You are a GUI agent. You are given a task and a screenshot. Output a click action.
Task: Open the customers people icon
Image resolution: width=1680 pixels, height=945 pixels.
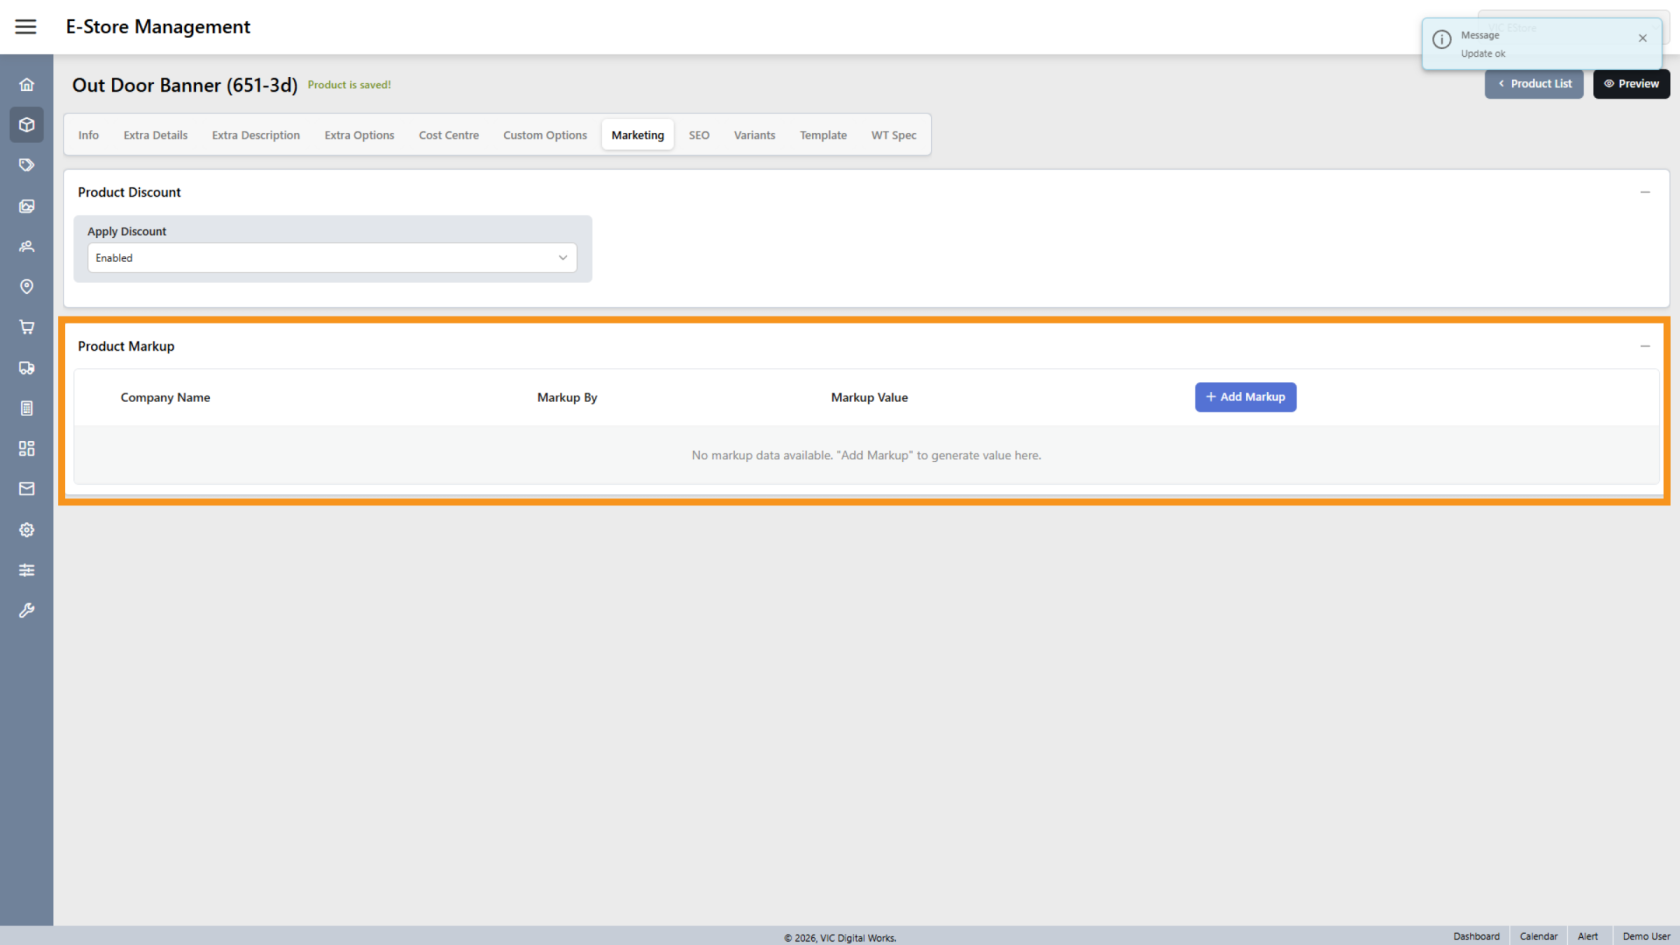27,246
